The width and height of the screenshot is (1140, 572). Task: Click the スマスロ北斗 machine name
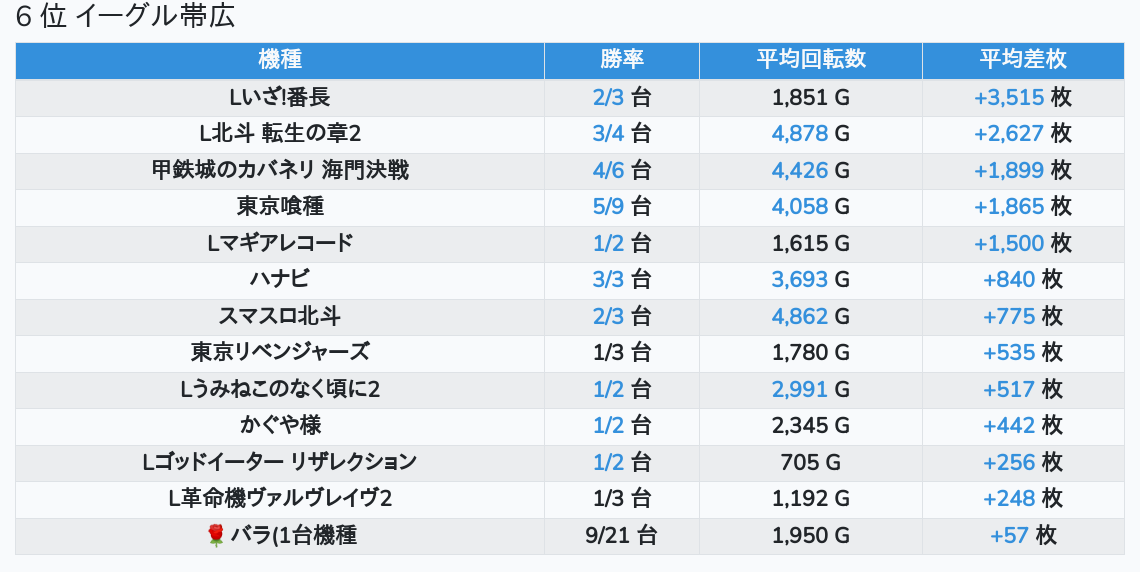280,317
